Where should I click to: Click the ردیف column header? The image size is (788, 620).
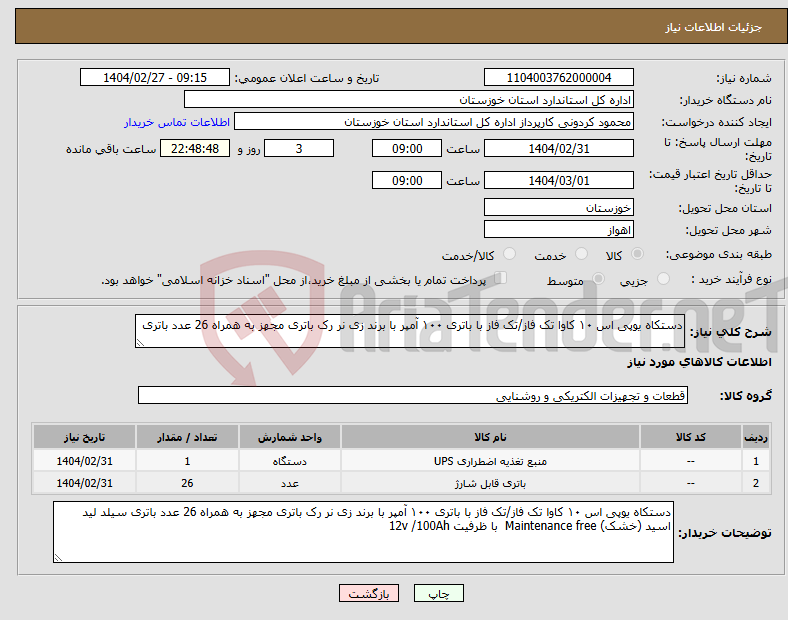[x=756, y=437]
